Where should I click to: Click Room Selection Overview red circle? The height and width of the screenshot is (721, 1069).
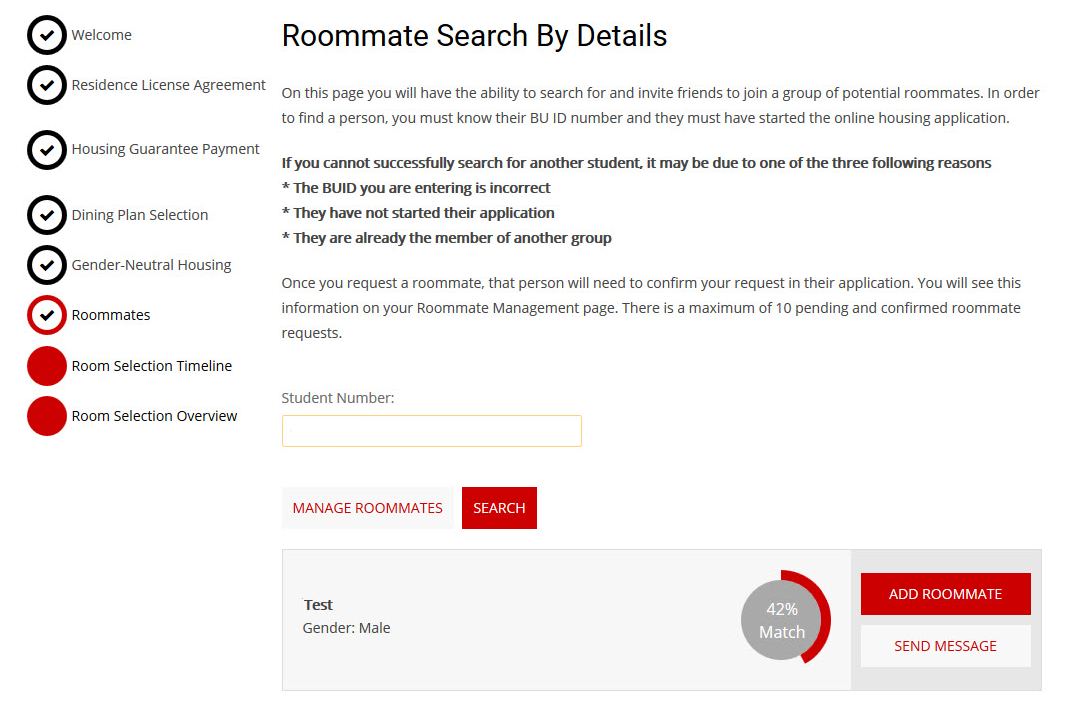46,416
